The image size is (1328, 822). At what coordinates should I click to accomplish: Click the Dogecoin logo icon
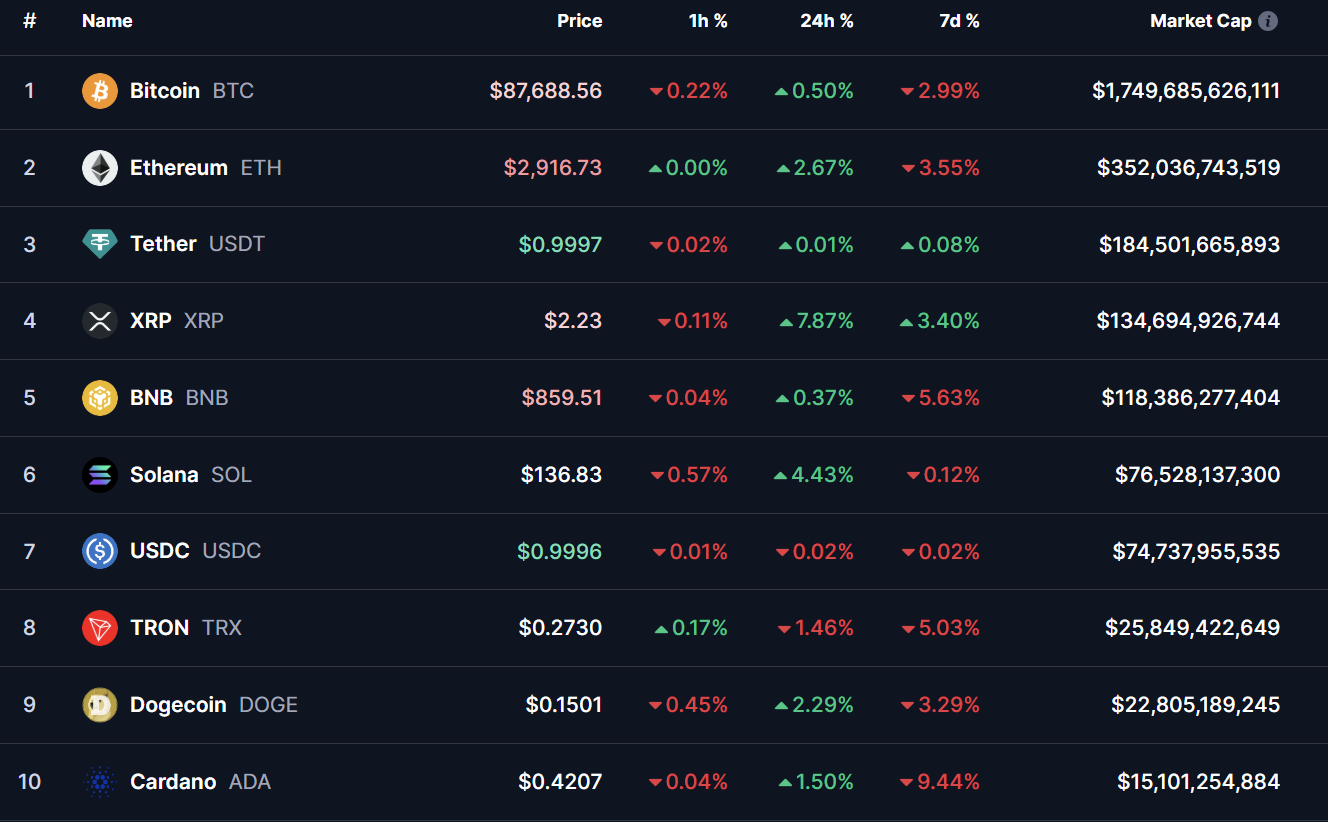pos(99,705)
